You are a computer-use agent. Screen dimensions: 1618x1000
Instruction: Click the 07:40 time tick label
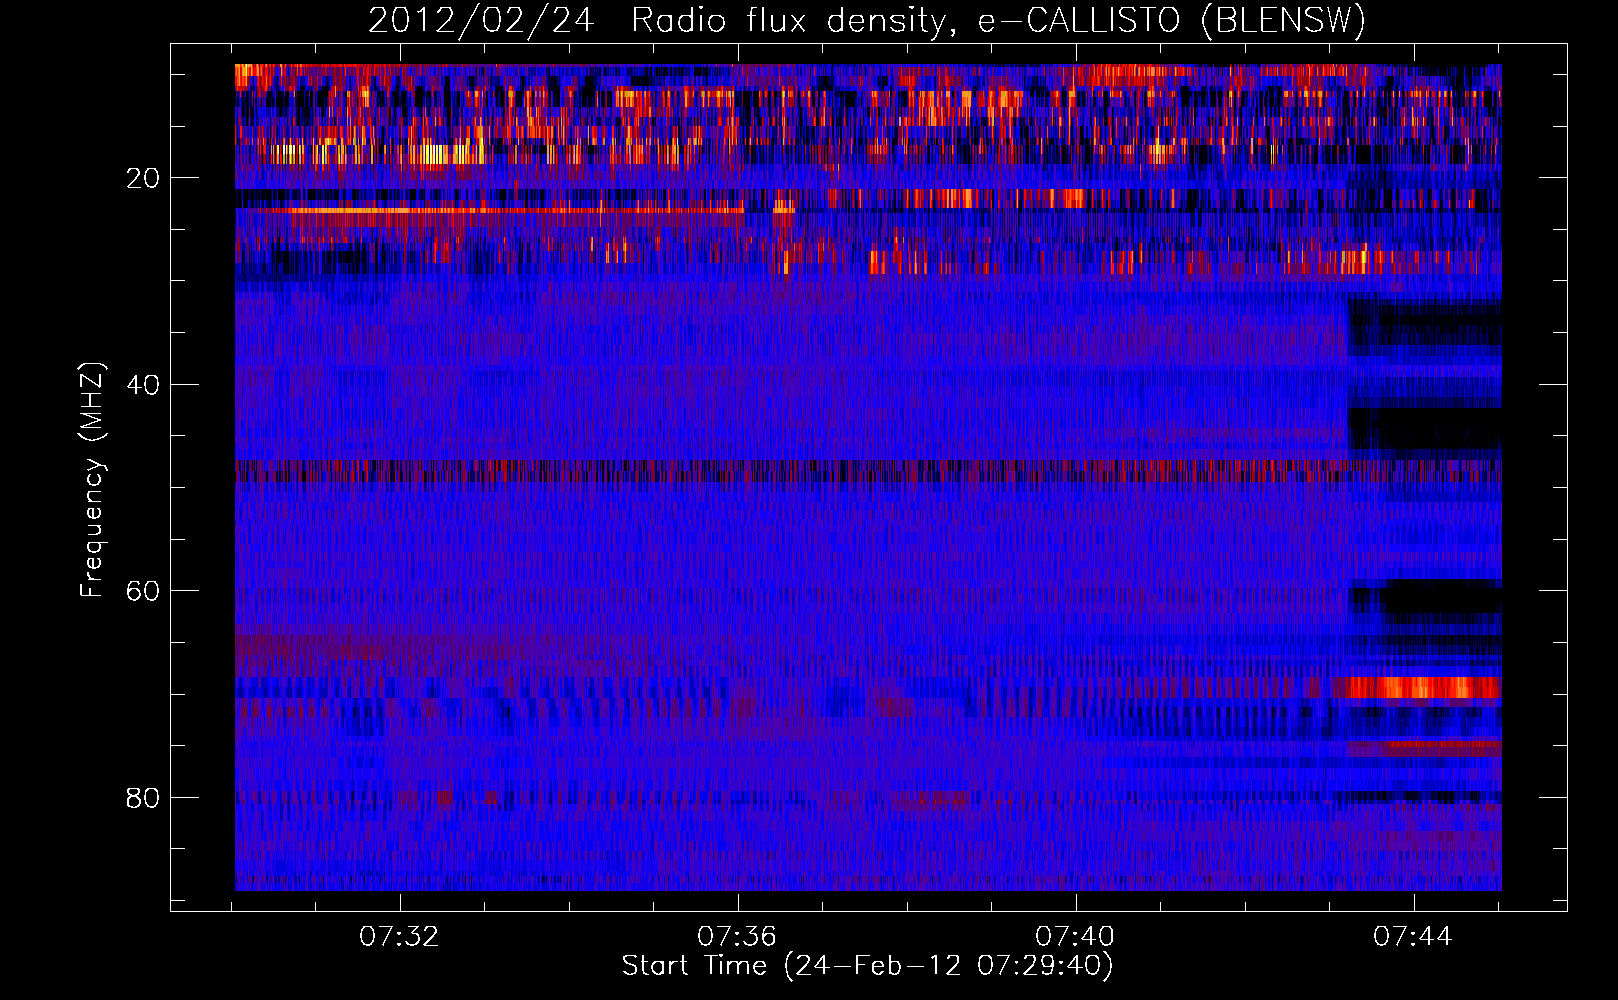coord(1075,937)
